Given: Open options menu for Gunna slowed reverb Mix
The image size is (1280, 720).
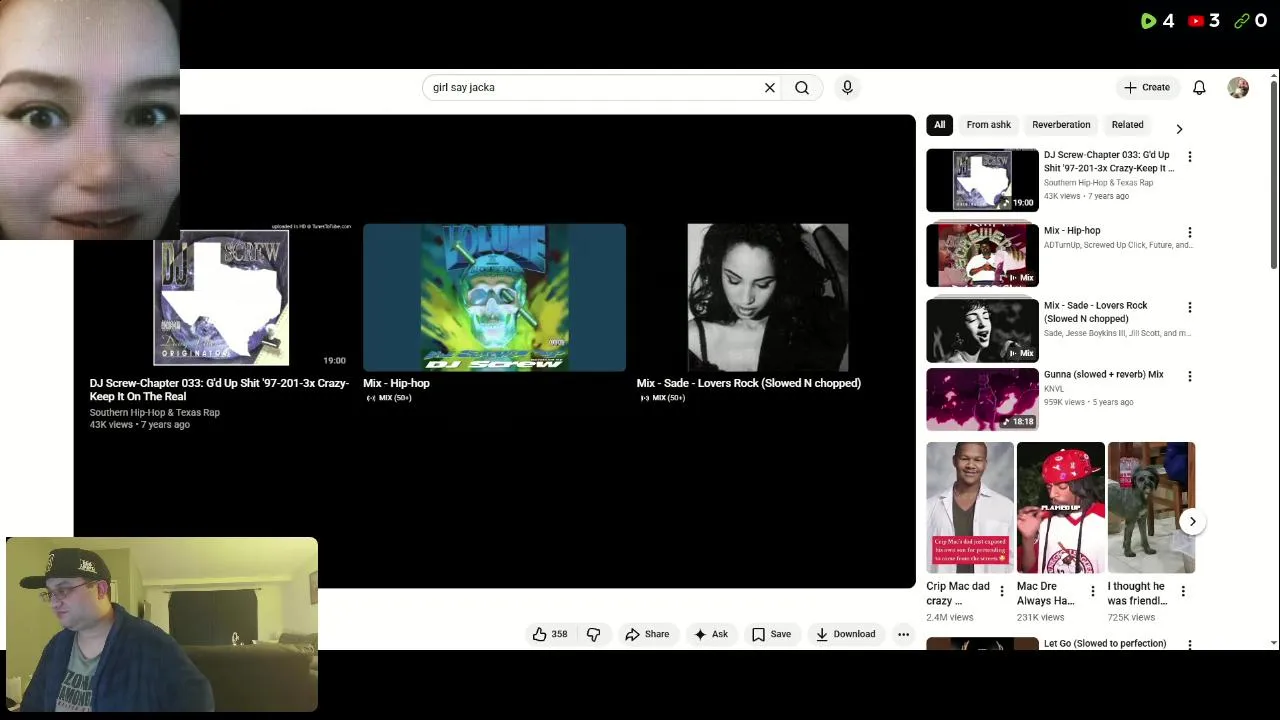Looking at the screenshot, I should (1190, 376).
